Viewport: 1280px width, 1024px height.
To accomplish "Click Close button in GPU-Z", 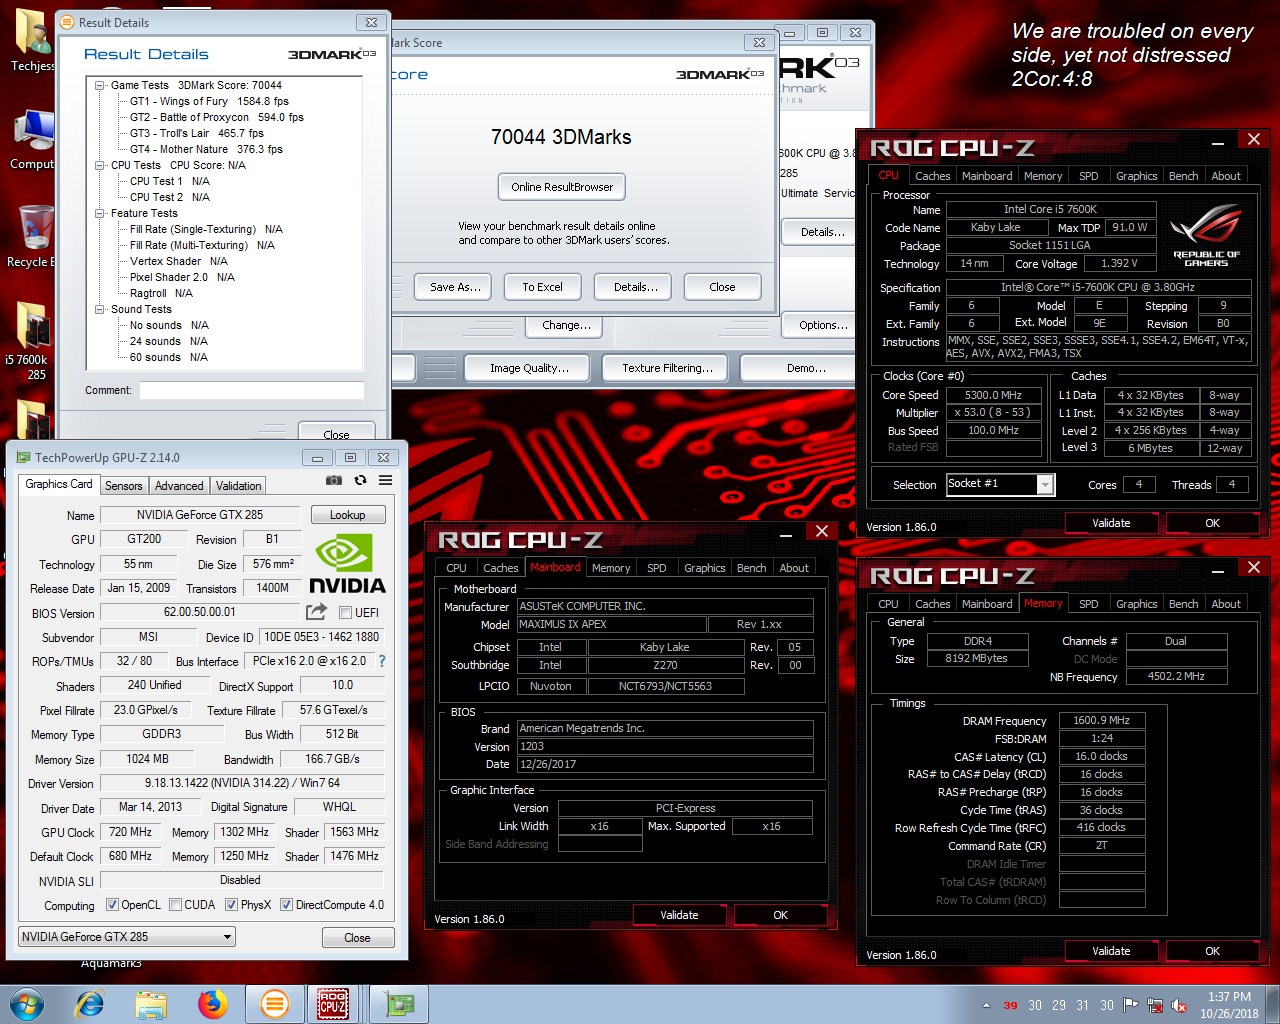I will 357,938.
